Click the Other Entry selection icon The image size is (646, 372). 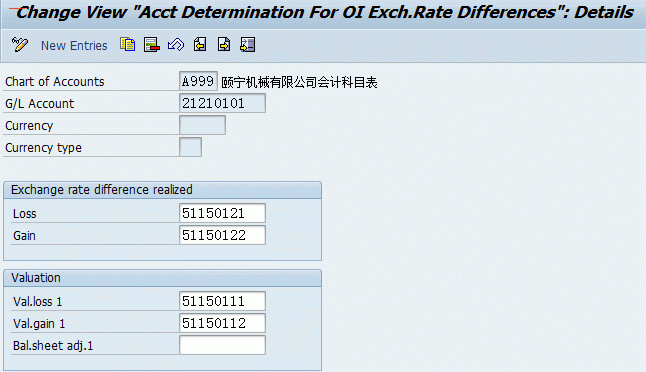pos(248,44)
